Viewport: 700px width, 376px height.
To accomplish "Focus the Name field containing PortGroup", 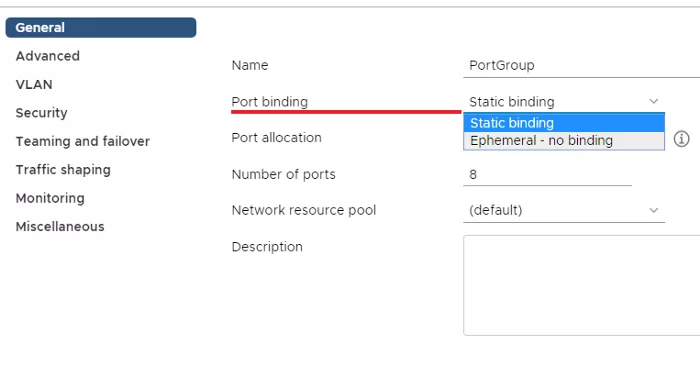I will click(x=581, y=66).
